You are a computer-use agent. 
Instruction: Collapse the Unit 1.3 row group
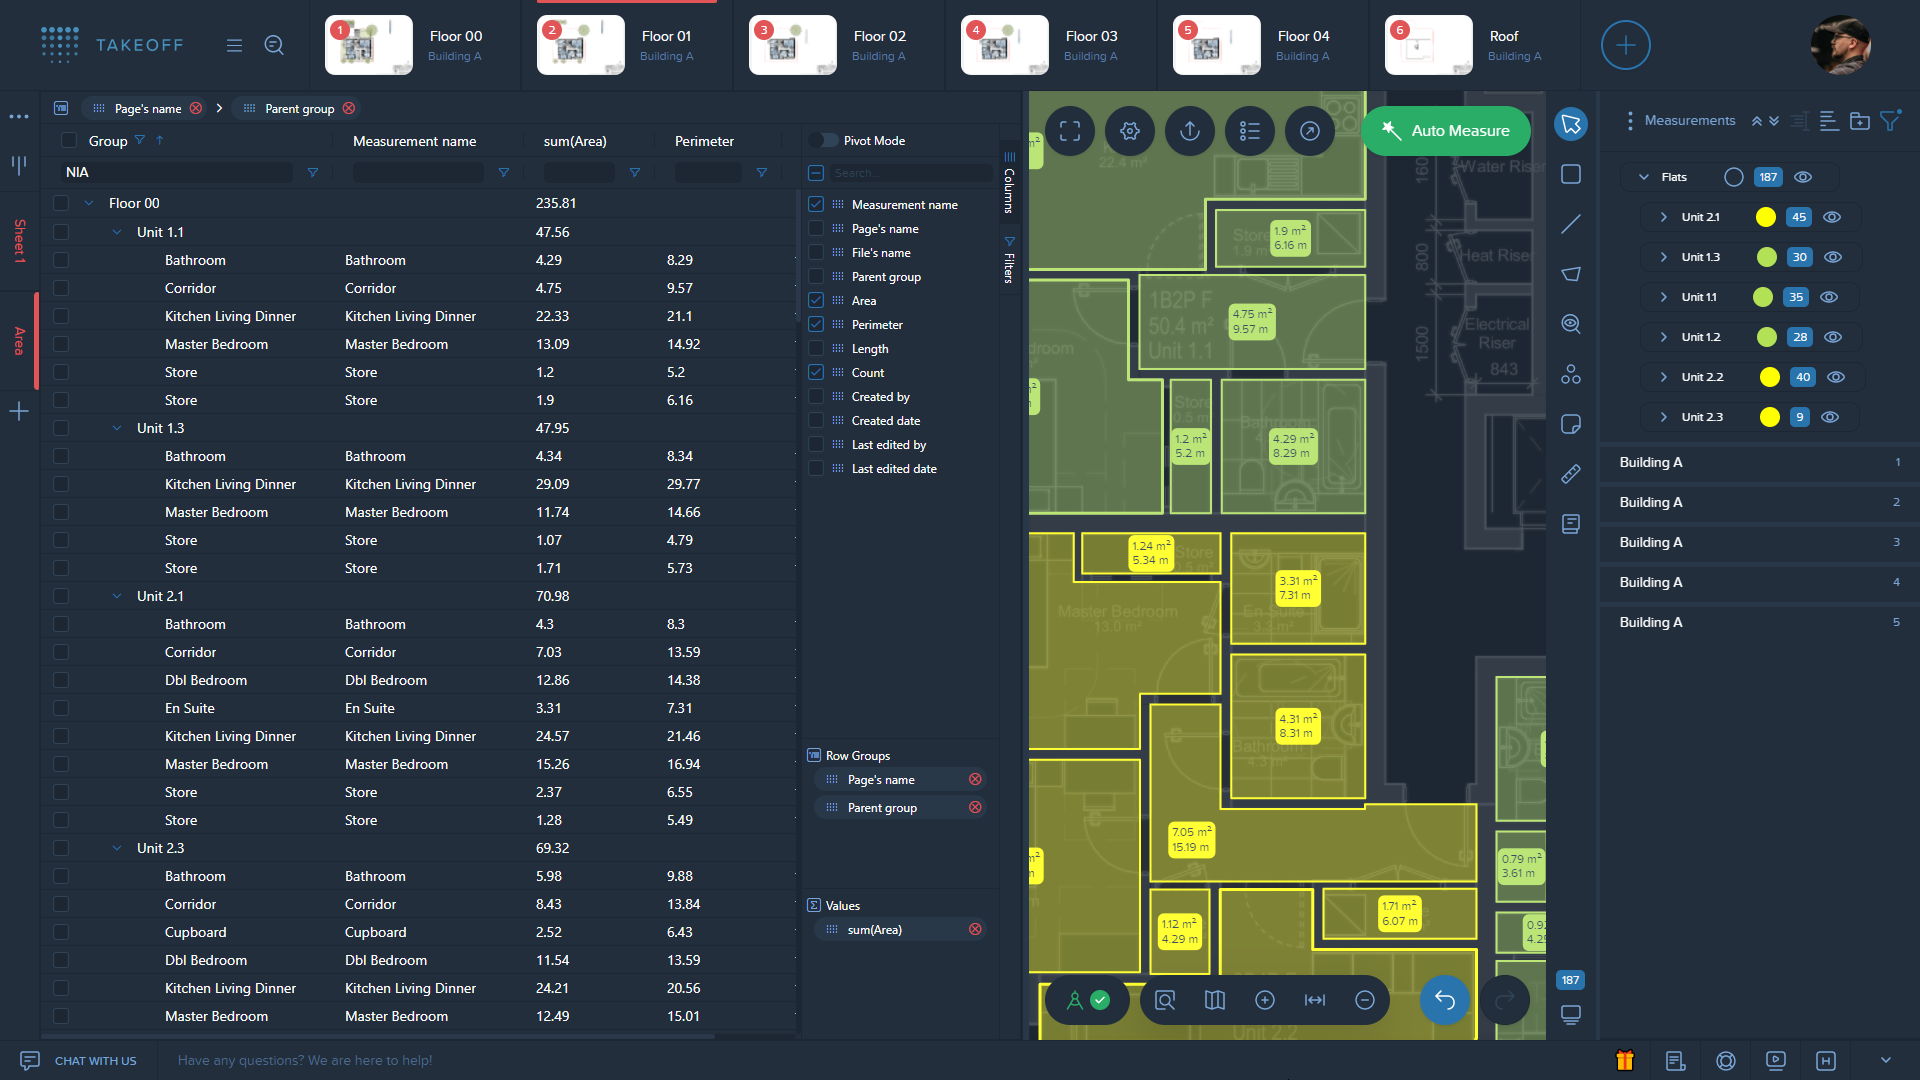pos(117,428)
